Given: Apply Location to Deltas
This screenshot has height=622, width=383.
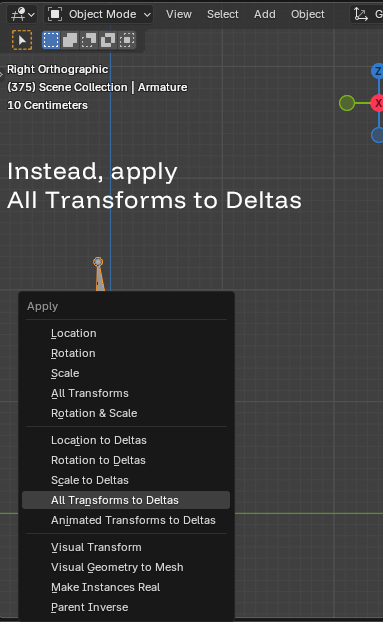Looking at the screenshot, I should (126, 440).
